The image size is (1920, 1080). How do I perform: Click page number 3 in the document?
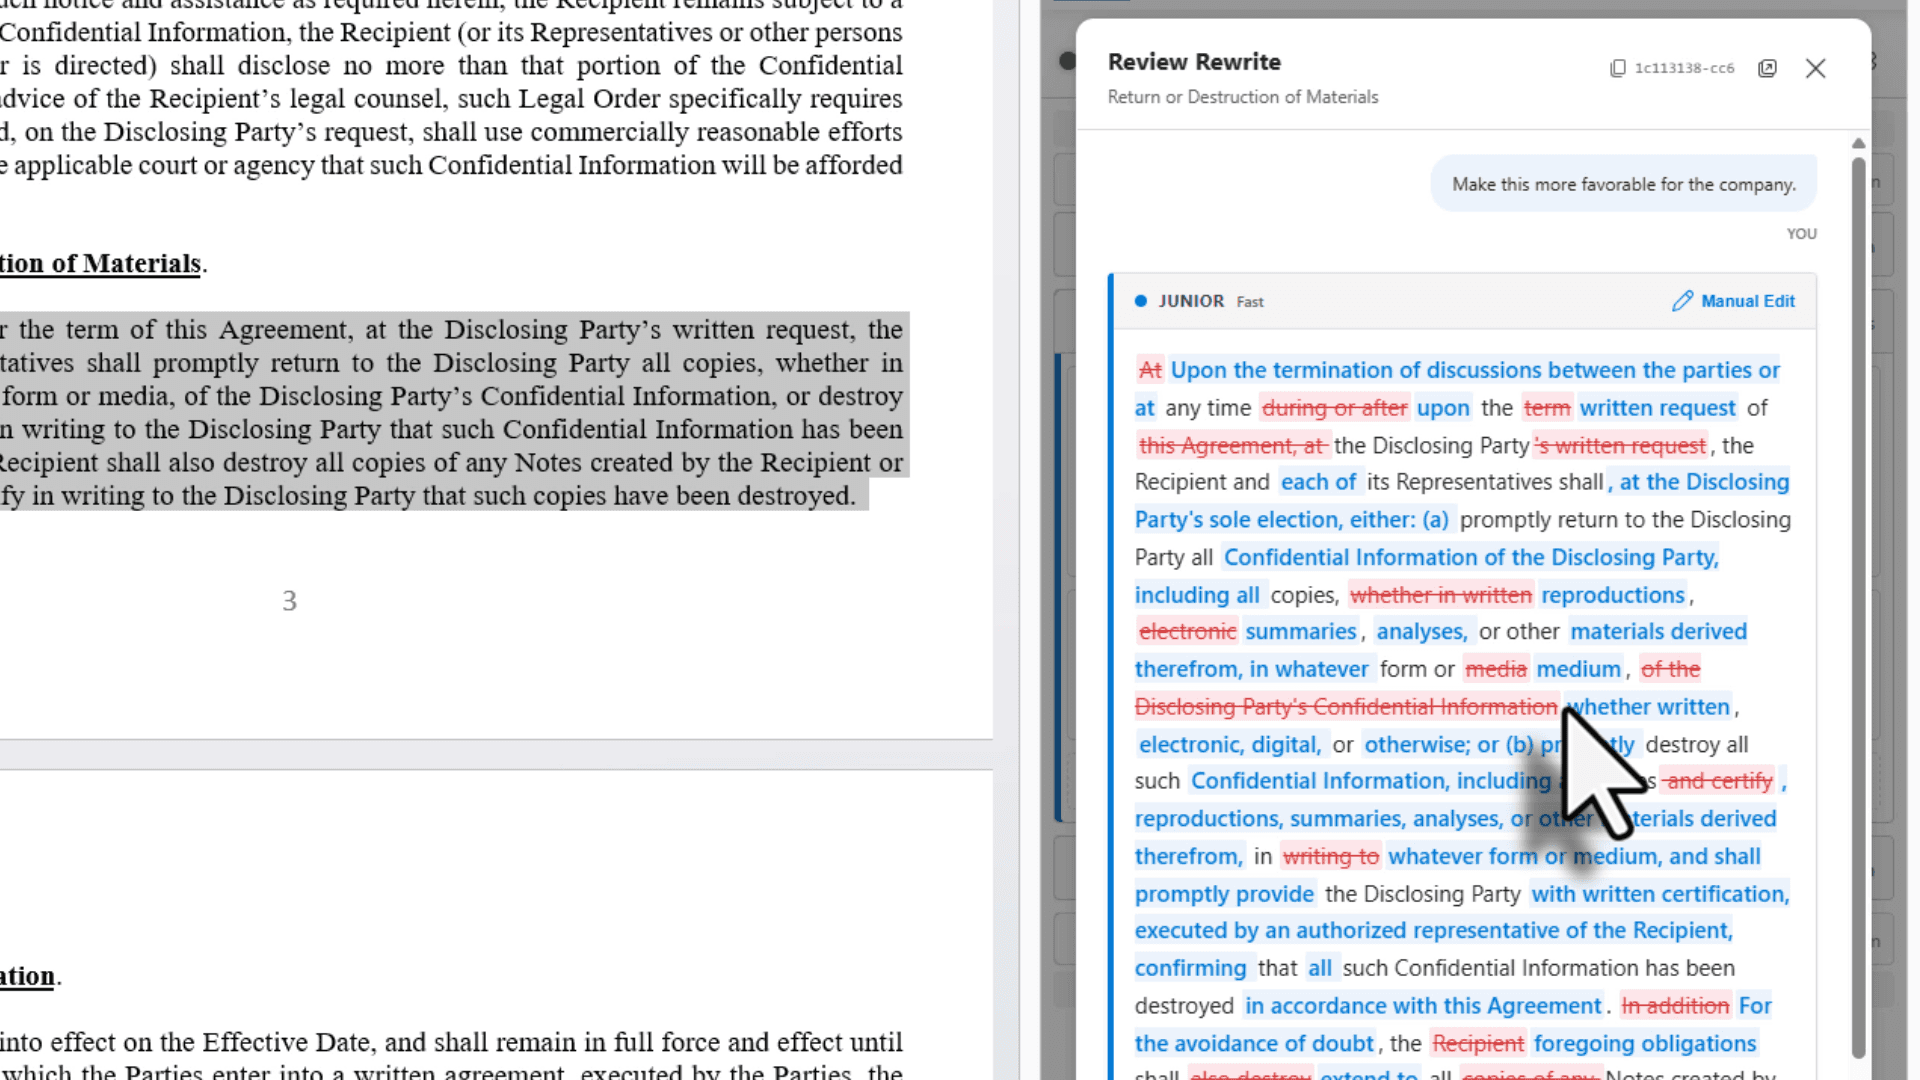pos(289,601)
